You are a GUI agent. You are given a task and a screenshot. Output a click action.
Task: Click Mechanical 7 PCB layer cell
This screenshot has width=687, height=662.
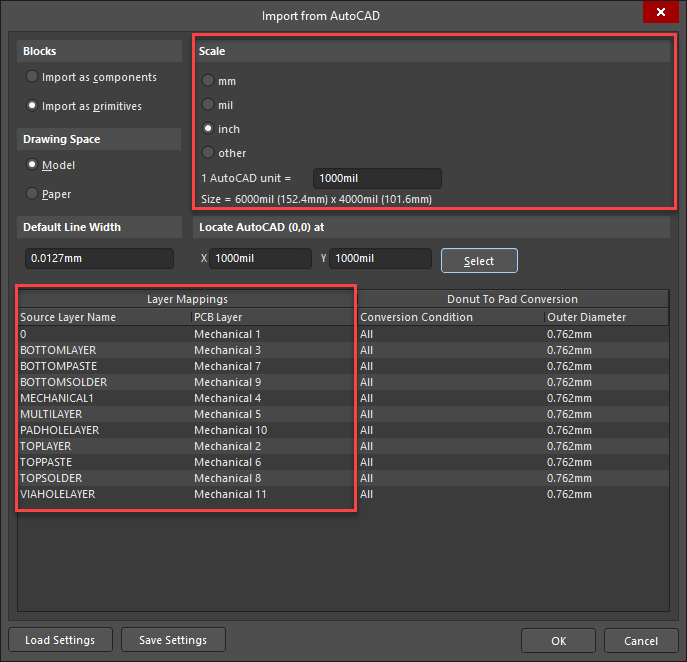[272, 366]
